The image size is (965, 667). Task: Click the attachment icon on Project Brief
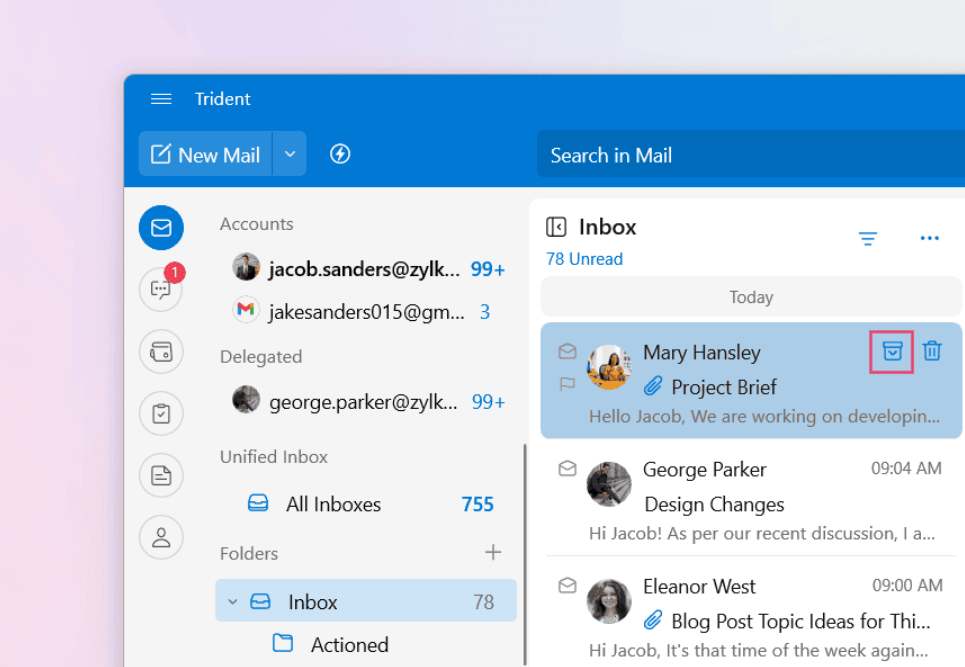click(x=653, y=386)
